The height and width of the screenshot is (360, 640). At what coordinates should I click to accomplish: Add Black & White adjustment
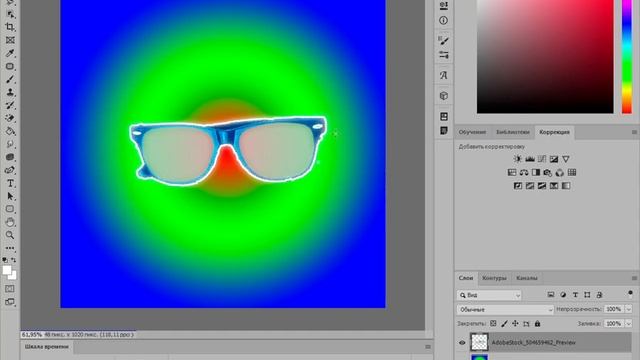pos(536,172)
